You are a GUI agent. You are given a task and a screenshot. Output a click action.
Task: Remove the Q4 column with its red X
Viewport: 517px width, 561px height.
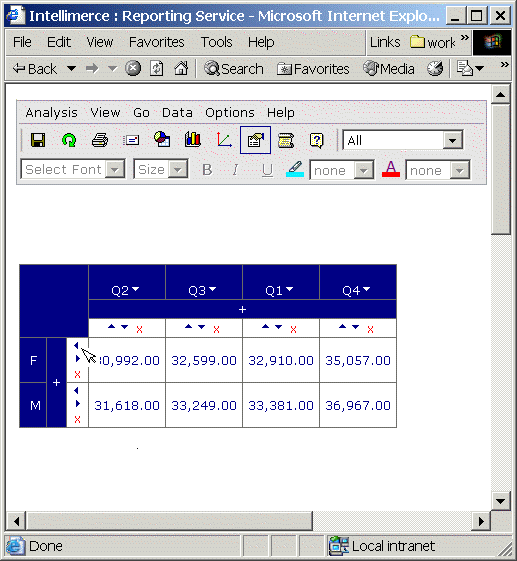tap(370, 330)
